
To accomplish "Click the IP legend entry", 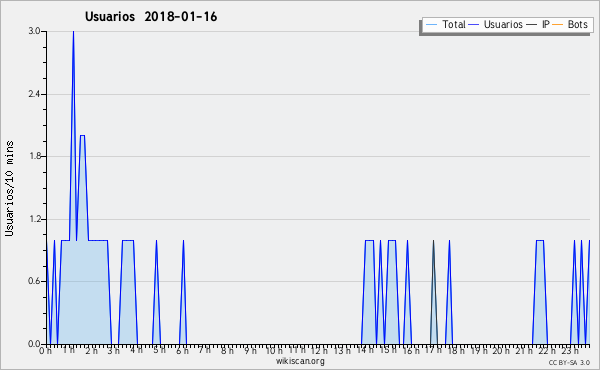I will pyautogui.click(x=538, y=24).
